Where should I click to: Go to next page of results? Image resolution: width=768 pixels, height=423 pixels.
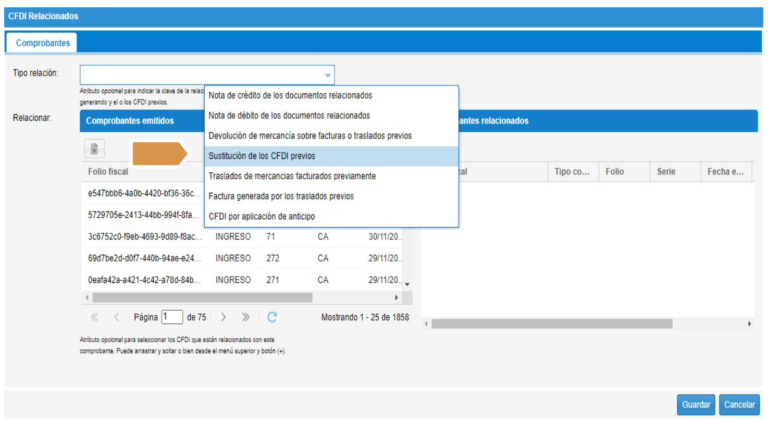pos(223,317)
